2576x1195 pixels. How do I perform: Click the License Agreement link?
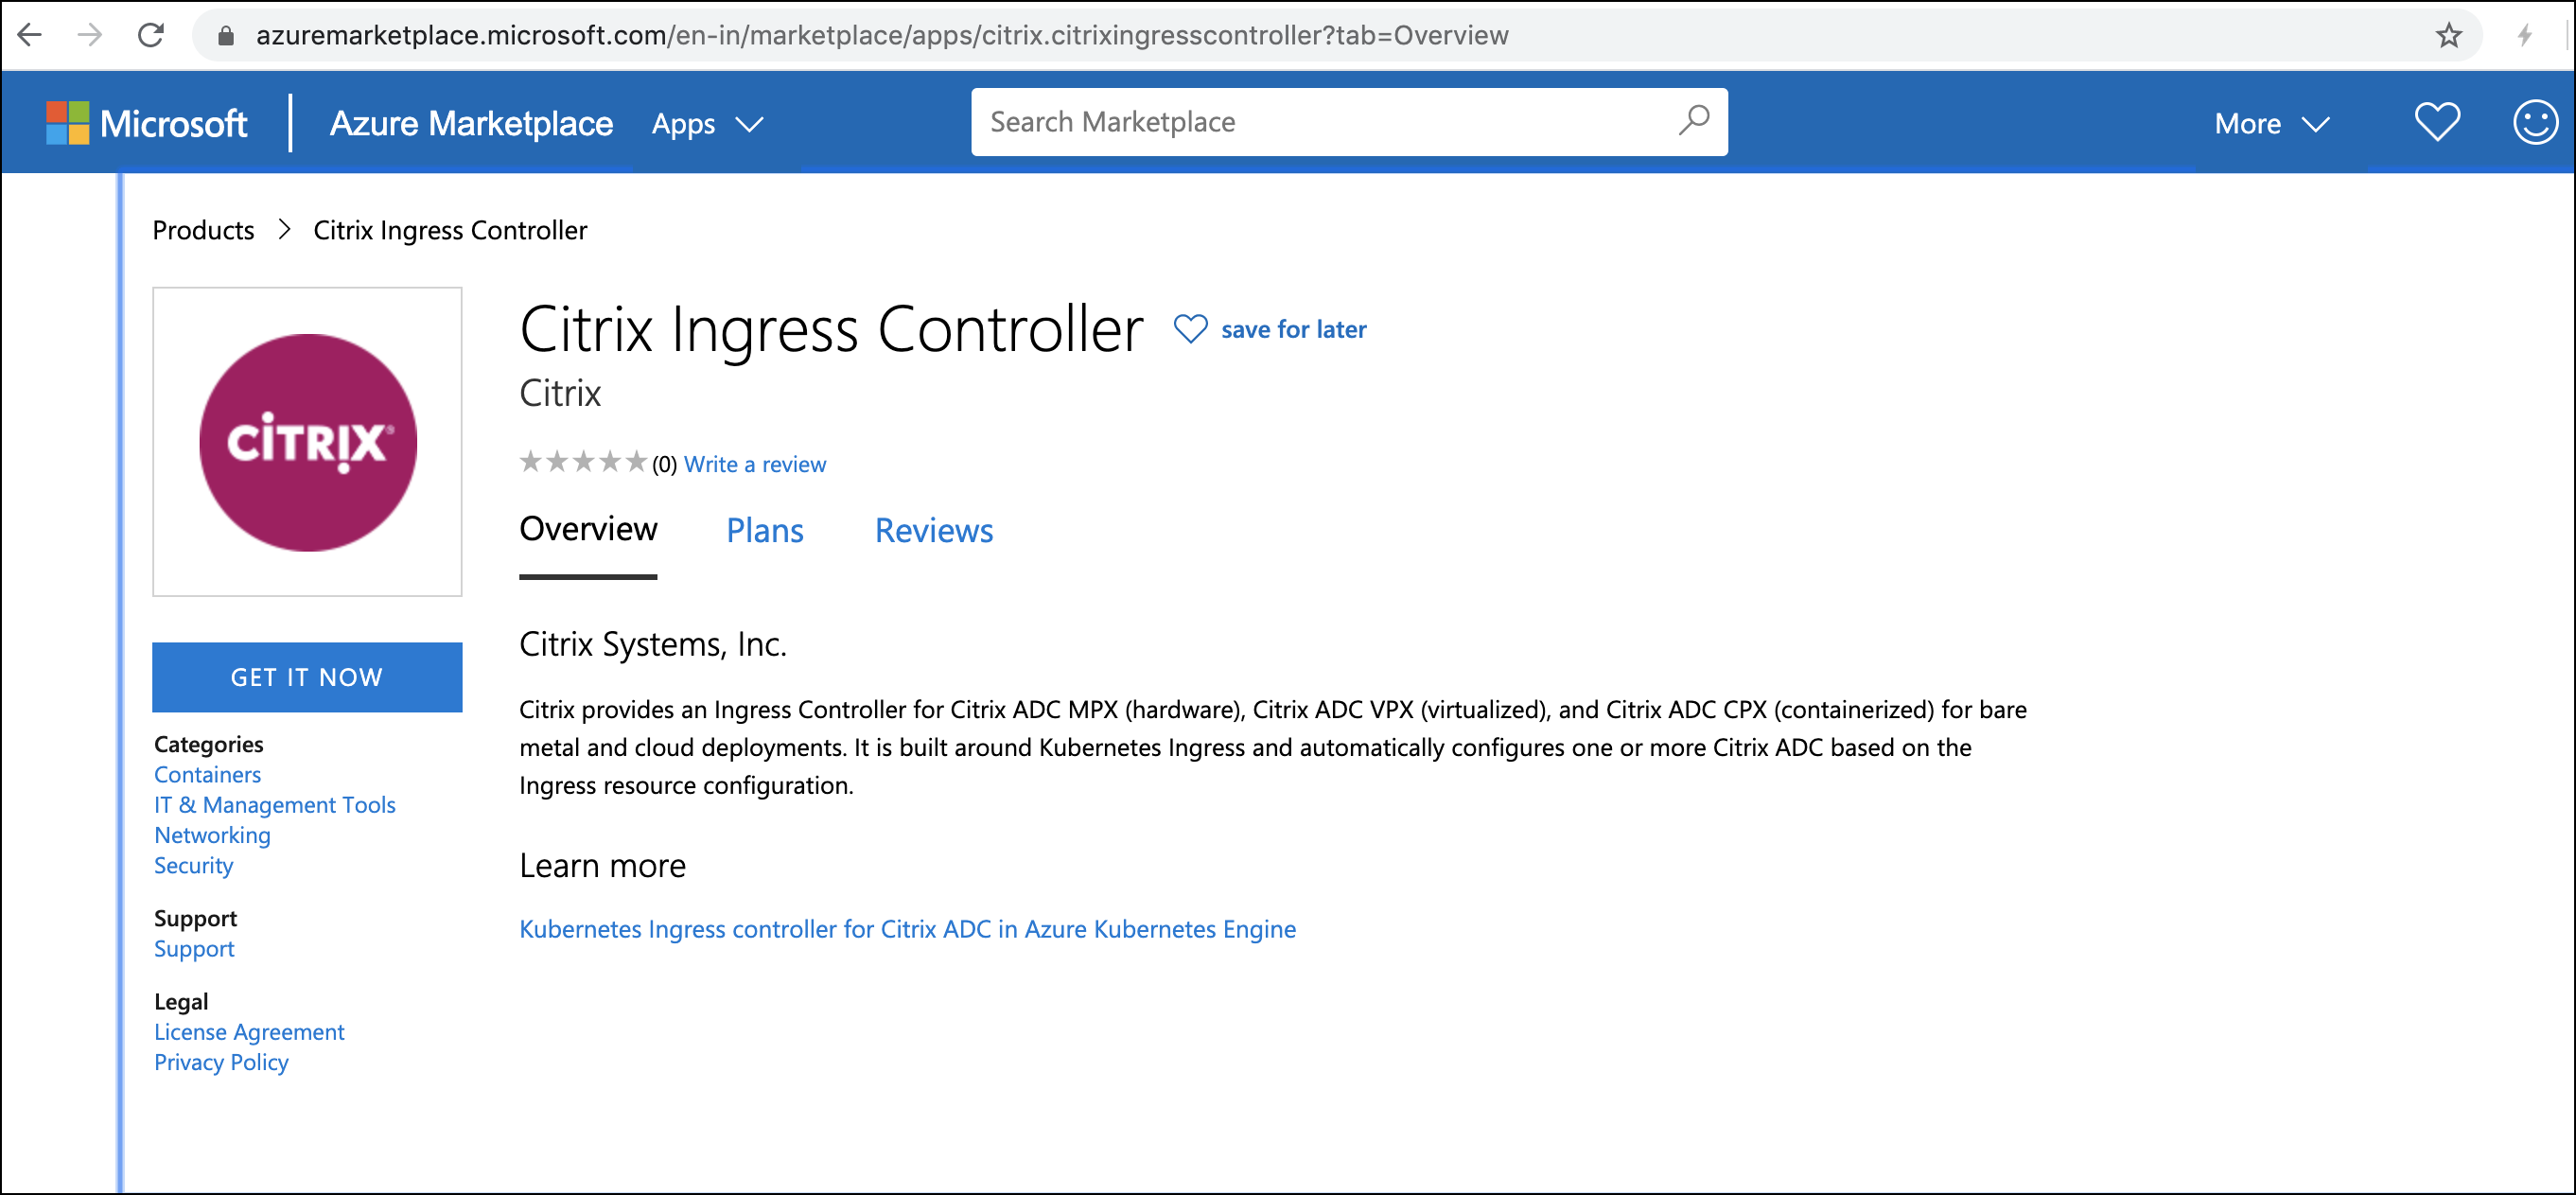click(248, 1030)
